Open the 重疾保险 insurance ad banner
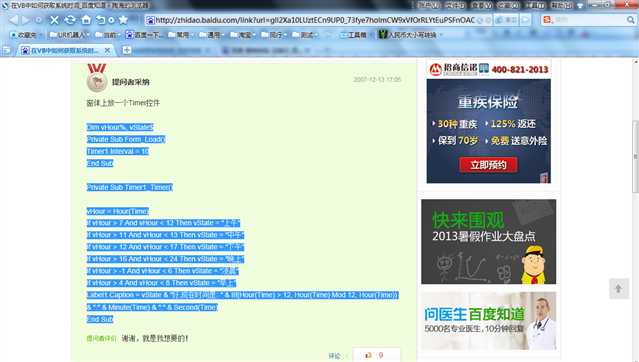Viewport: 639px width, 362px height. [489, 131]
